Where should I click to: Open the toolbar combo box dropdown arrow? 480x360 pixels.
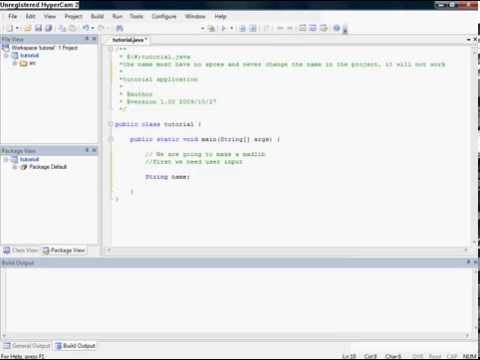[202, 29]
